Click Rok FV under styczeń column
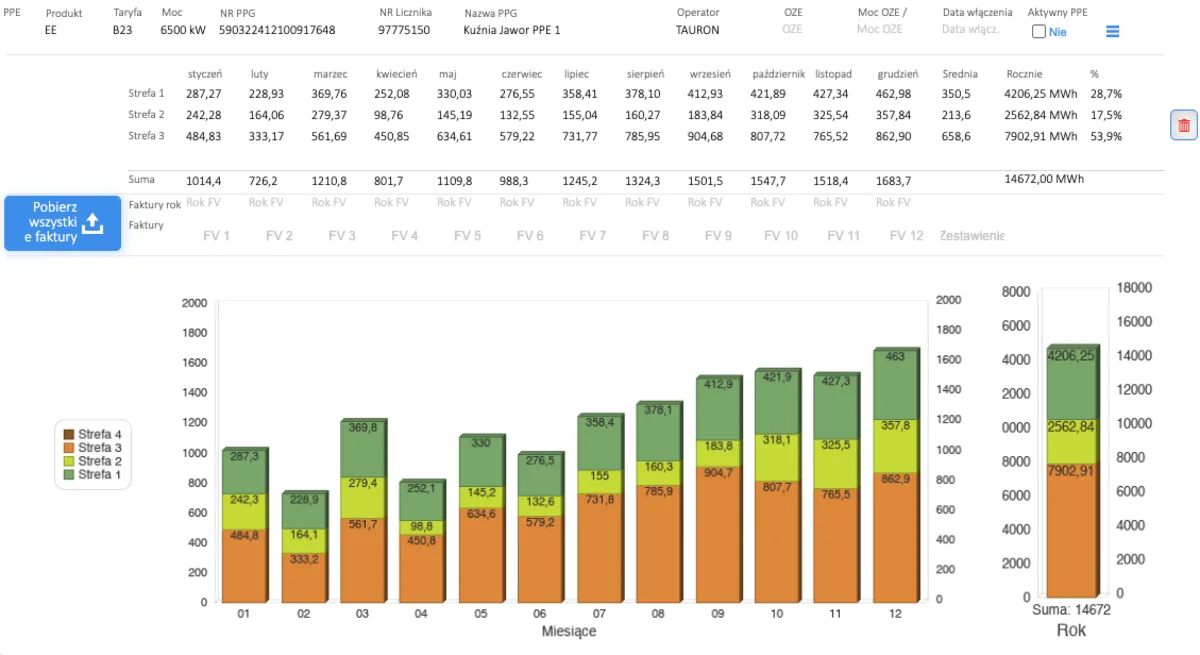Viewport: 1200px width, 655px height. [204, 202]
